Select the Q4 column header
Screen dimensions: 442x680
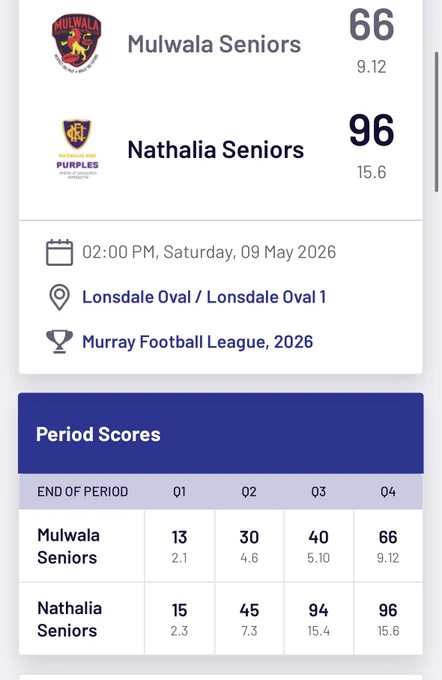pos(388,492)
